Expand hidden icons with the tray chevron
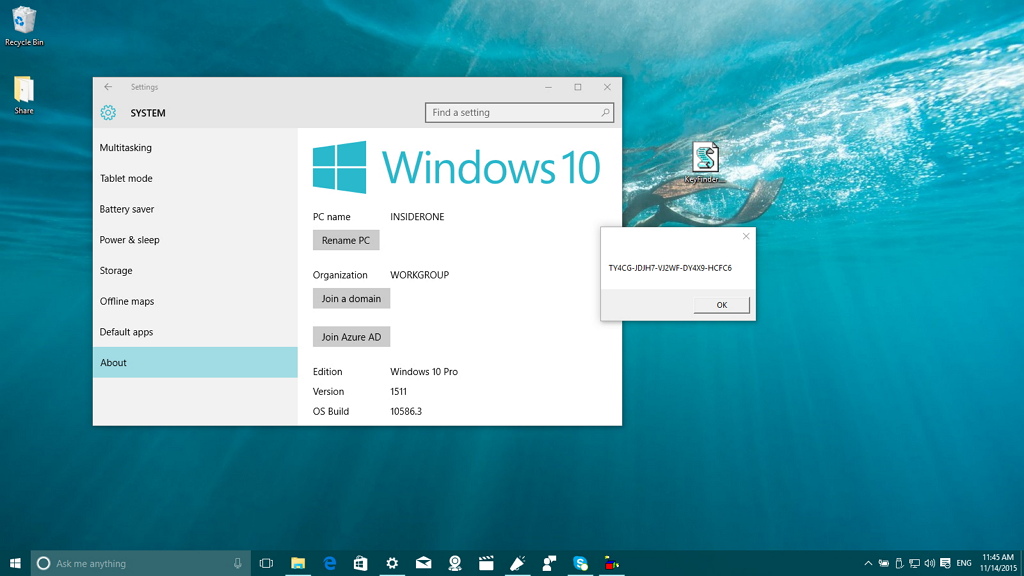Viewport: 1024px width, 576px height. [x=869, y=563]
